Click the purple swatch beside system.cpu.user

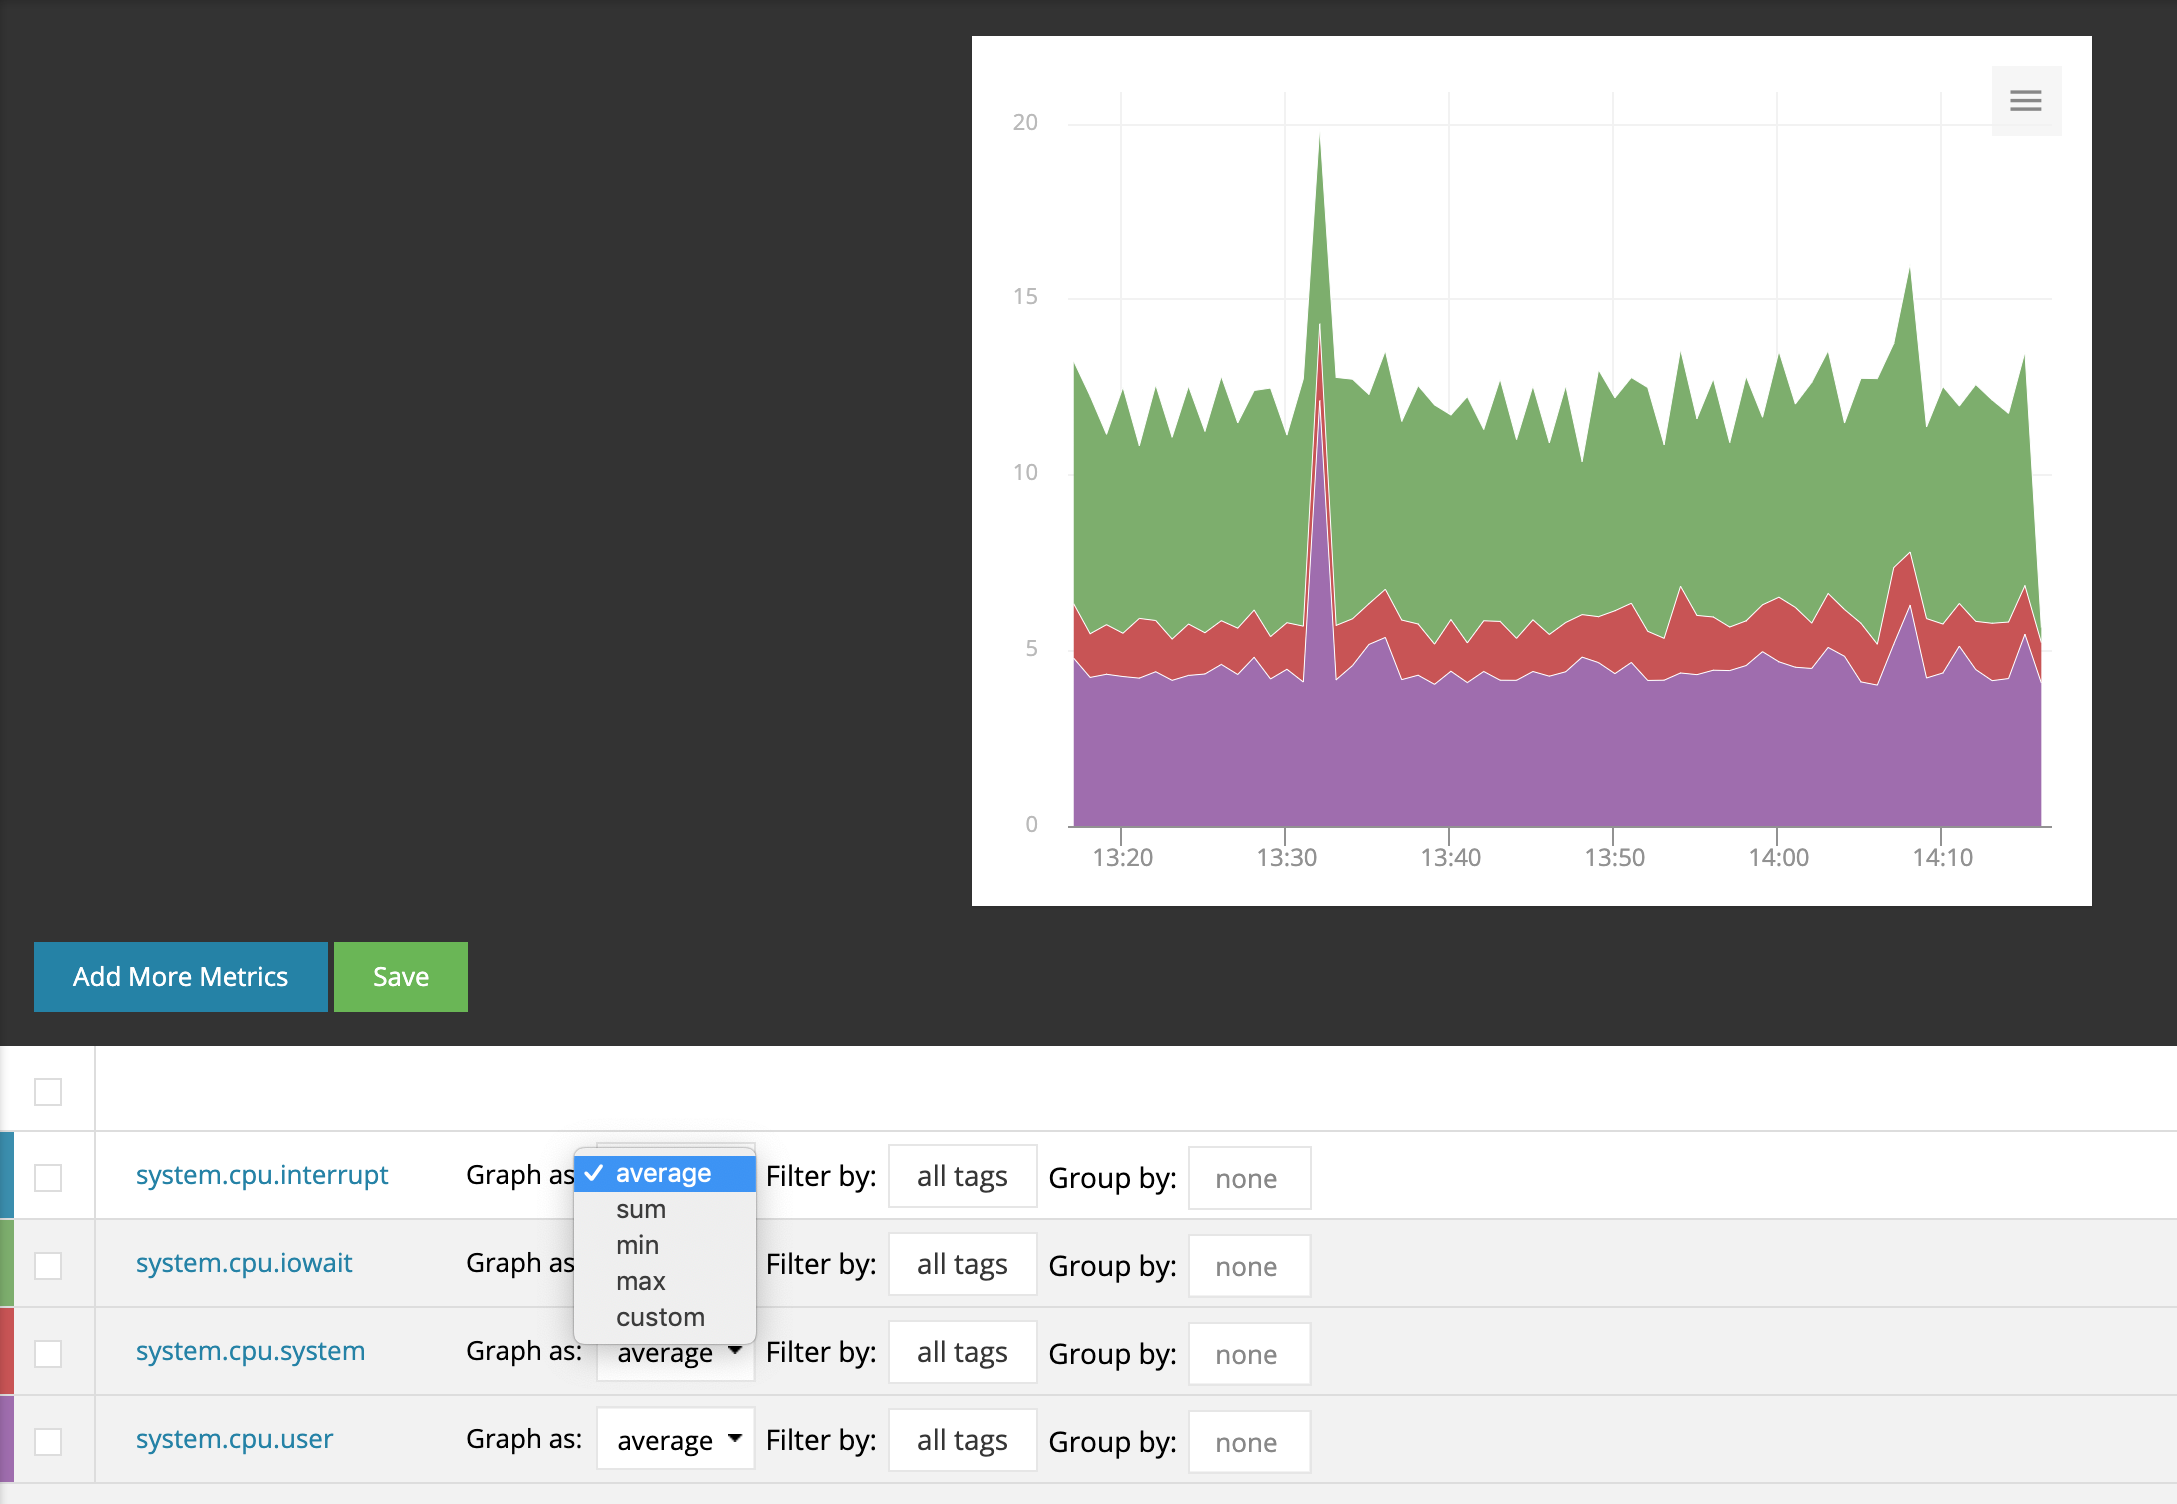pyautogui.click(x=7, y=1439)
